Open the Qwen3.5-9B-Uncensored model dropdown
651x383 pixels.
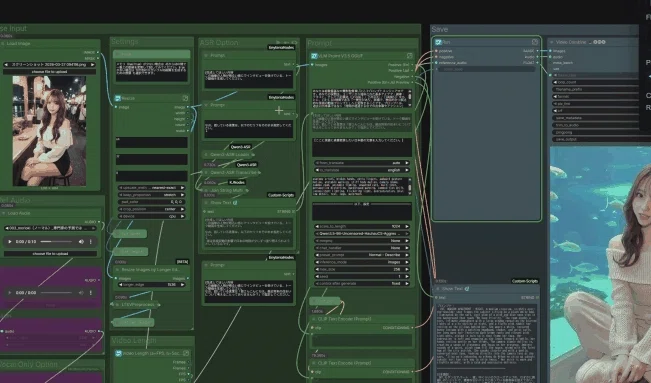pyautogui.click(x=362, y=233)
